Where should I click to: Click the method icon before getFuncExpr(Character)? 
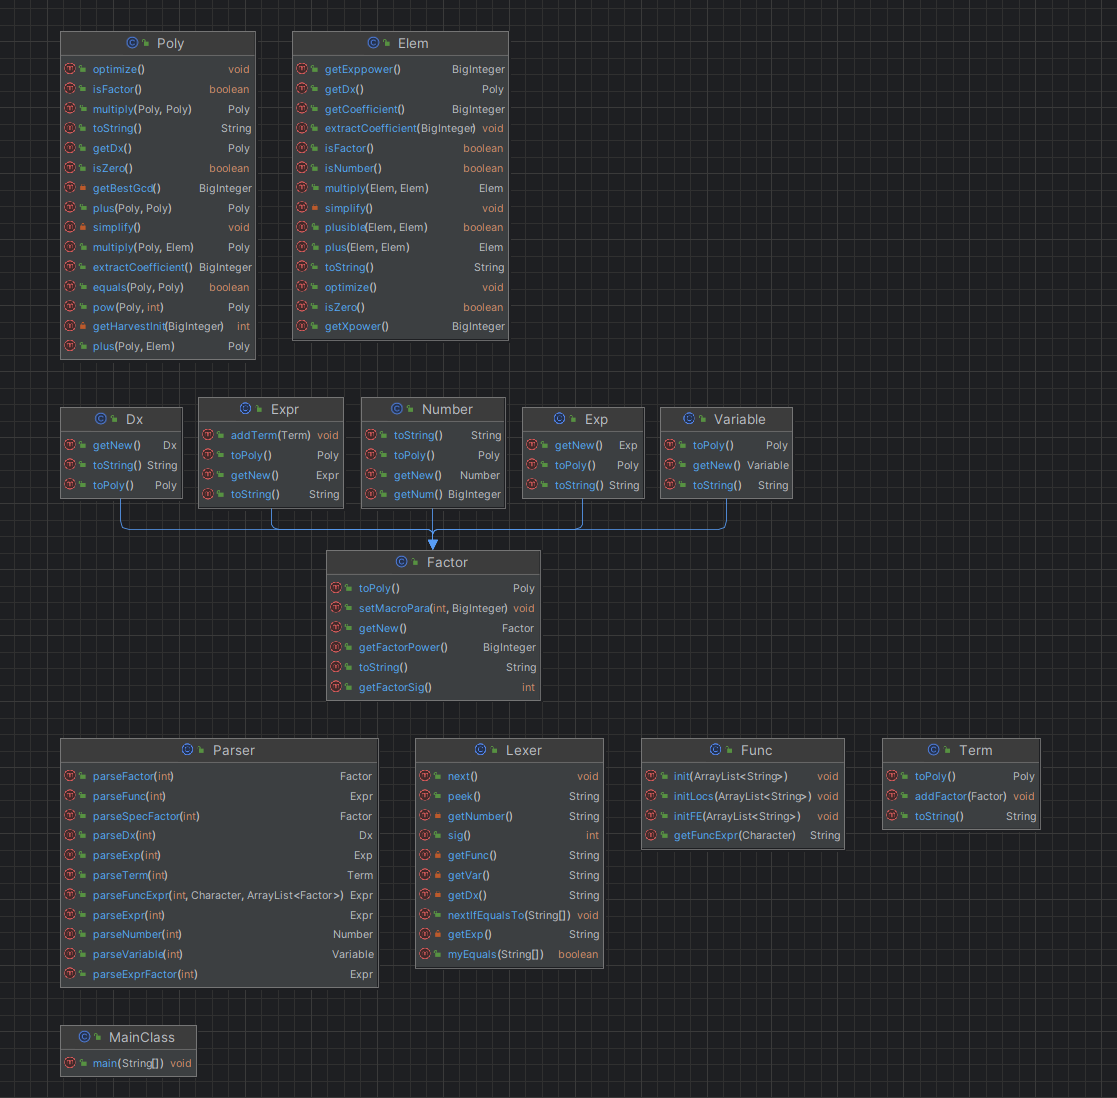[651, 835]
